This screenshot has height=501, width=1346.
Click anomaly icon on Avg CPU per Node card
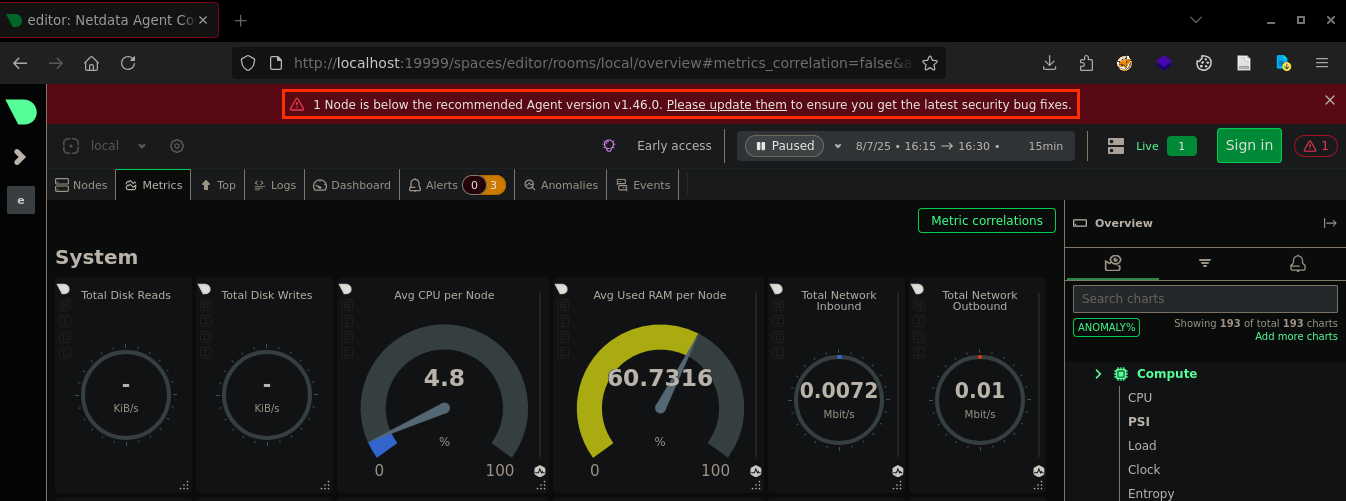(x=541, y=471)
